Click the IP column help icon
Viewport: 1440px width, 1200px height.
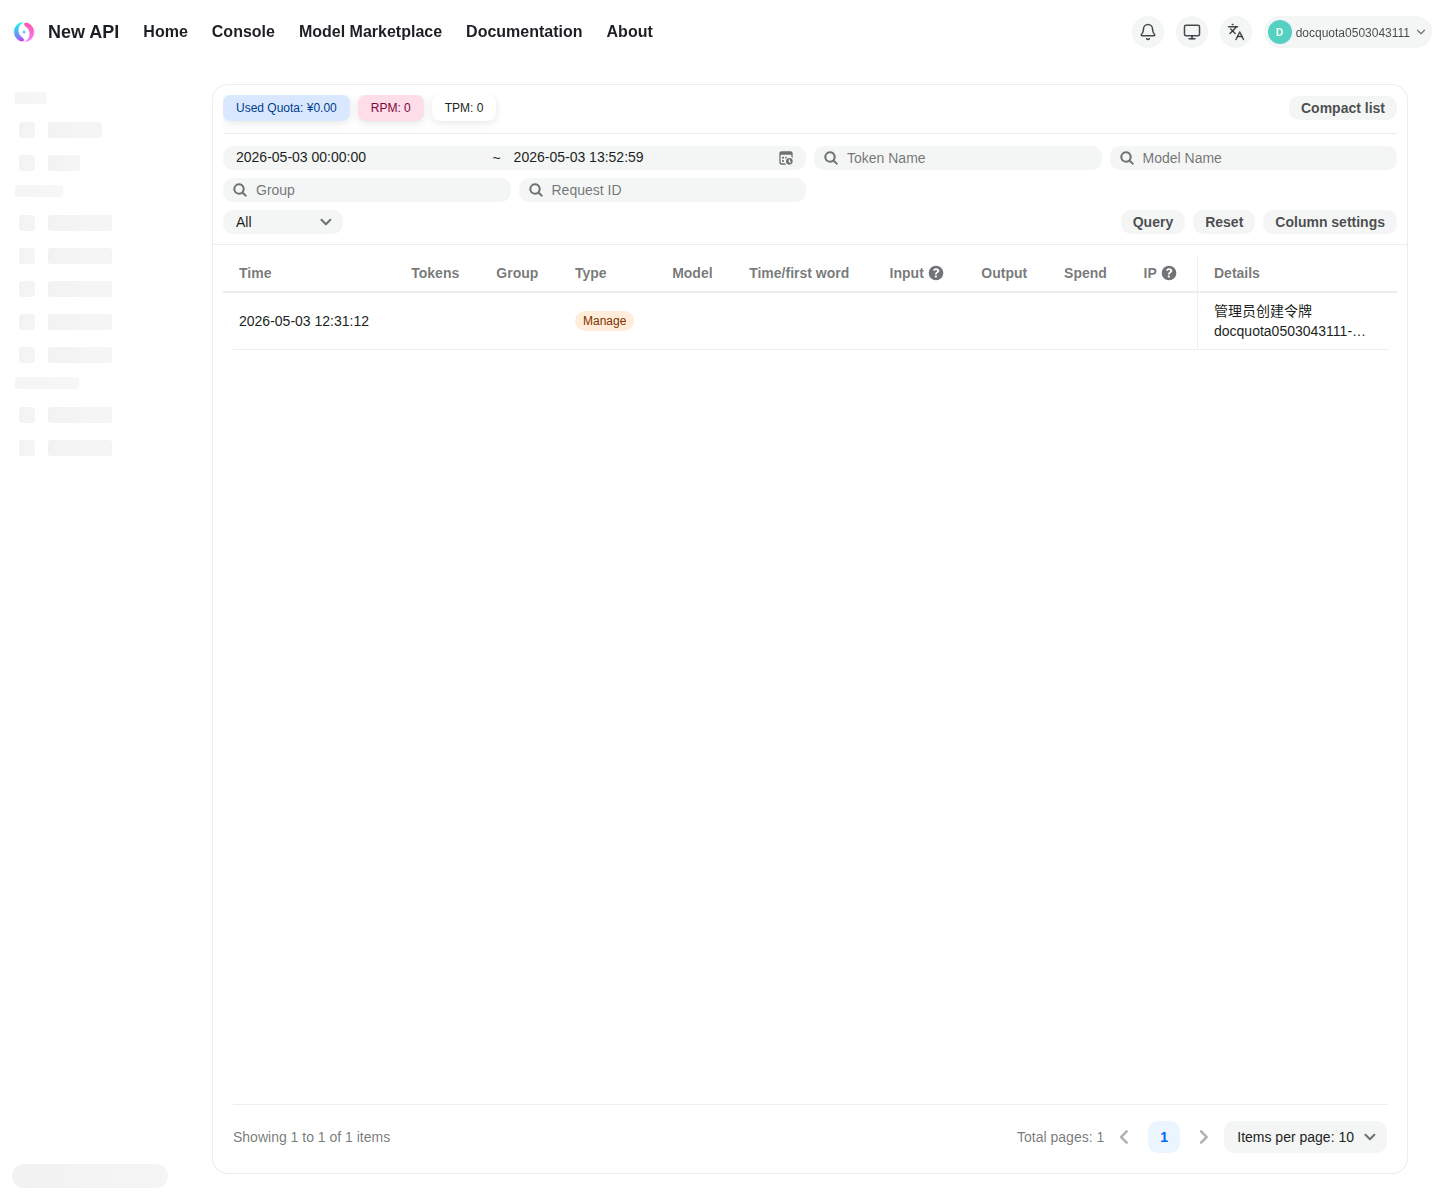1169,273
